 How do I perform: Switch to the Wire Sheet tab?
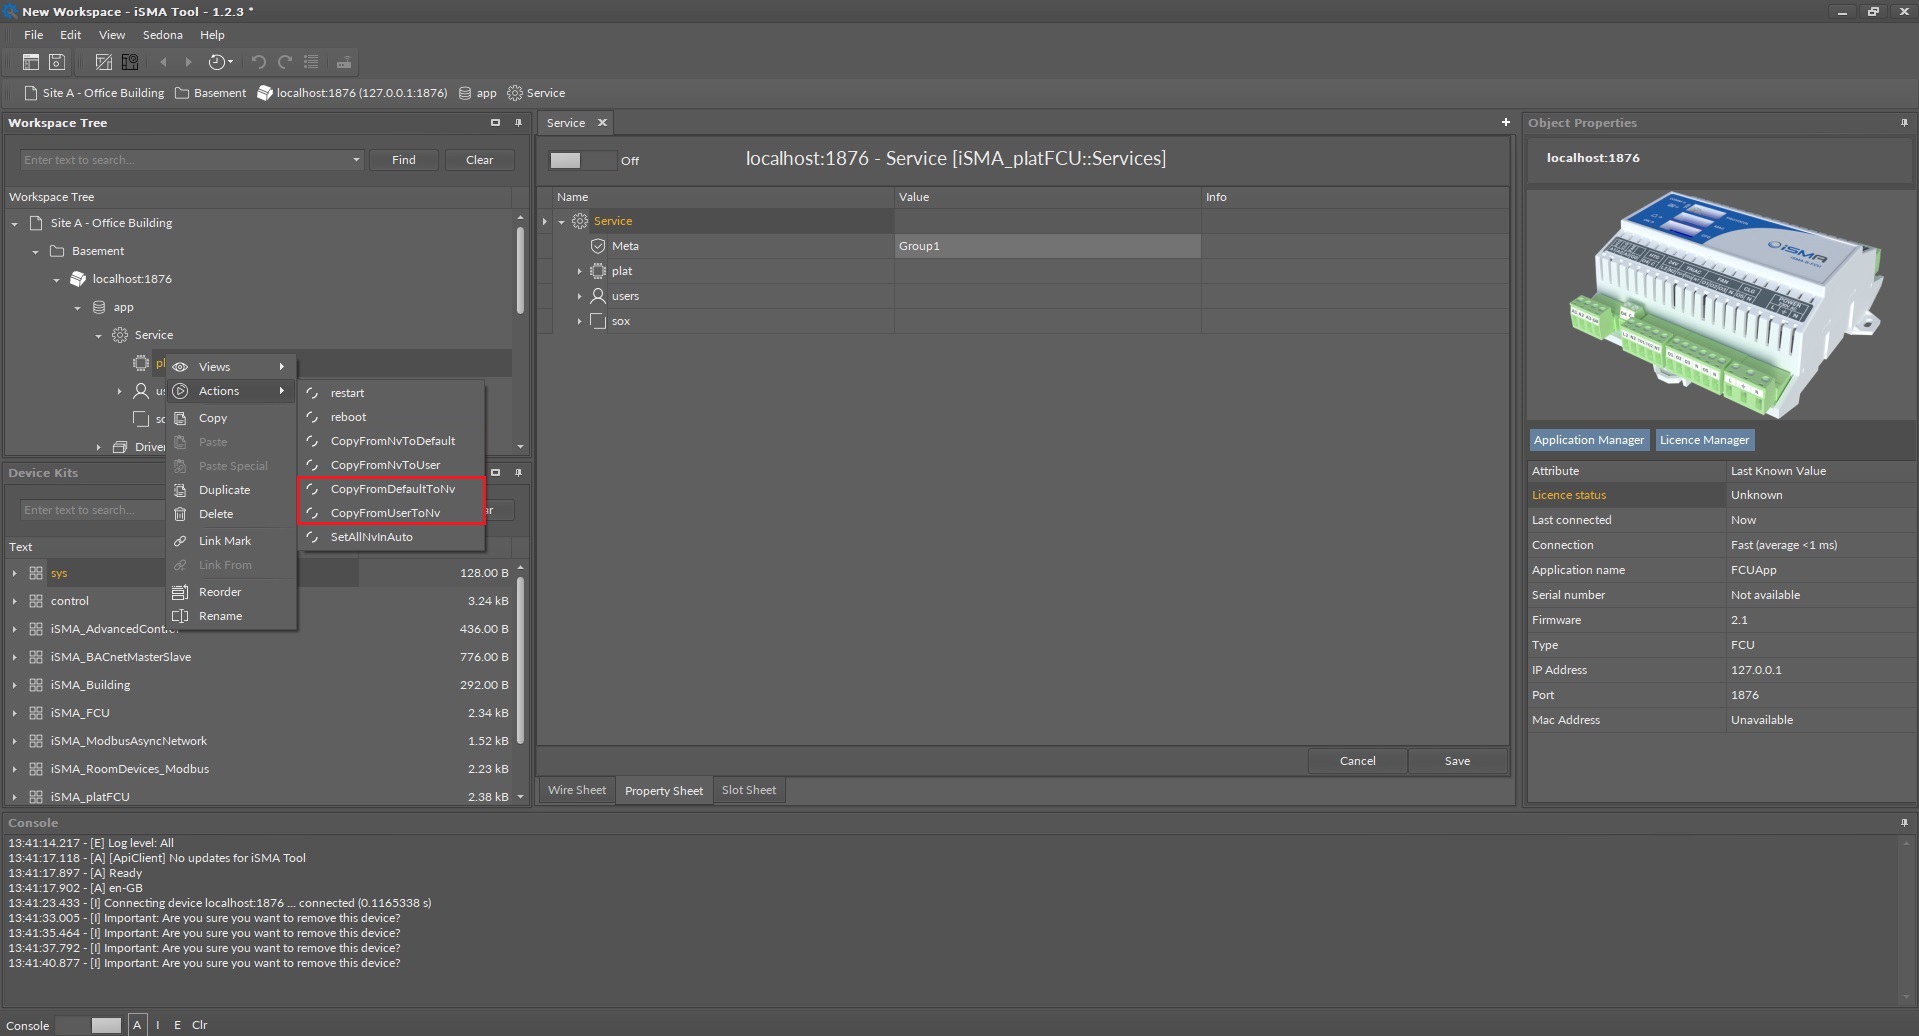[x=576, y=790]
